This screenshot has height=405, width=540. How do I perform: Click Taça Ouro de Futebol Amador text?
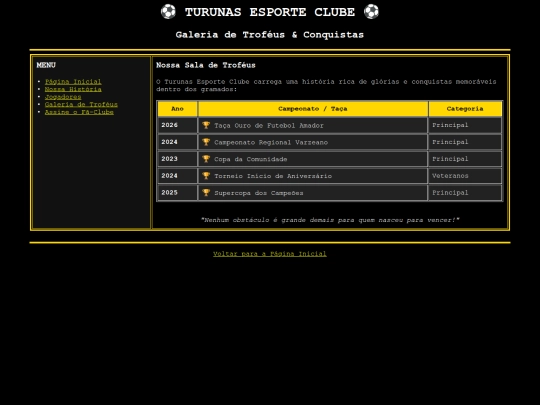point(269,126)
